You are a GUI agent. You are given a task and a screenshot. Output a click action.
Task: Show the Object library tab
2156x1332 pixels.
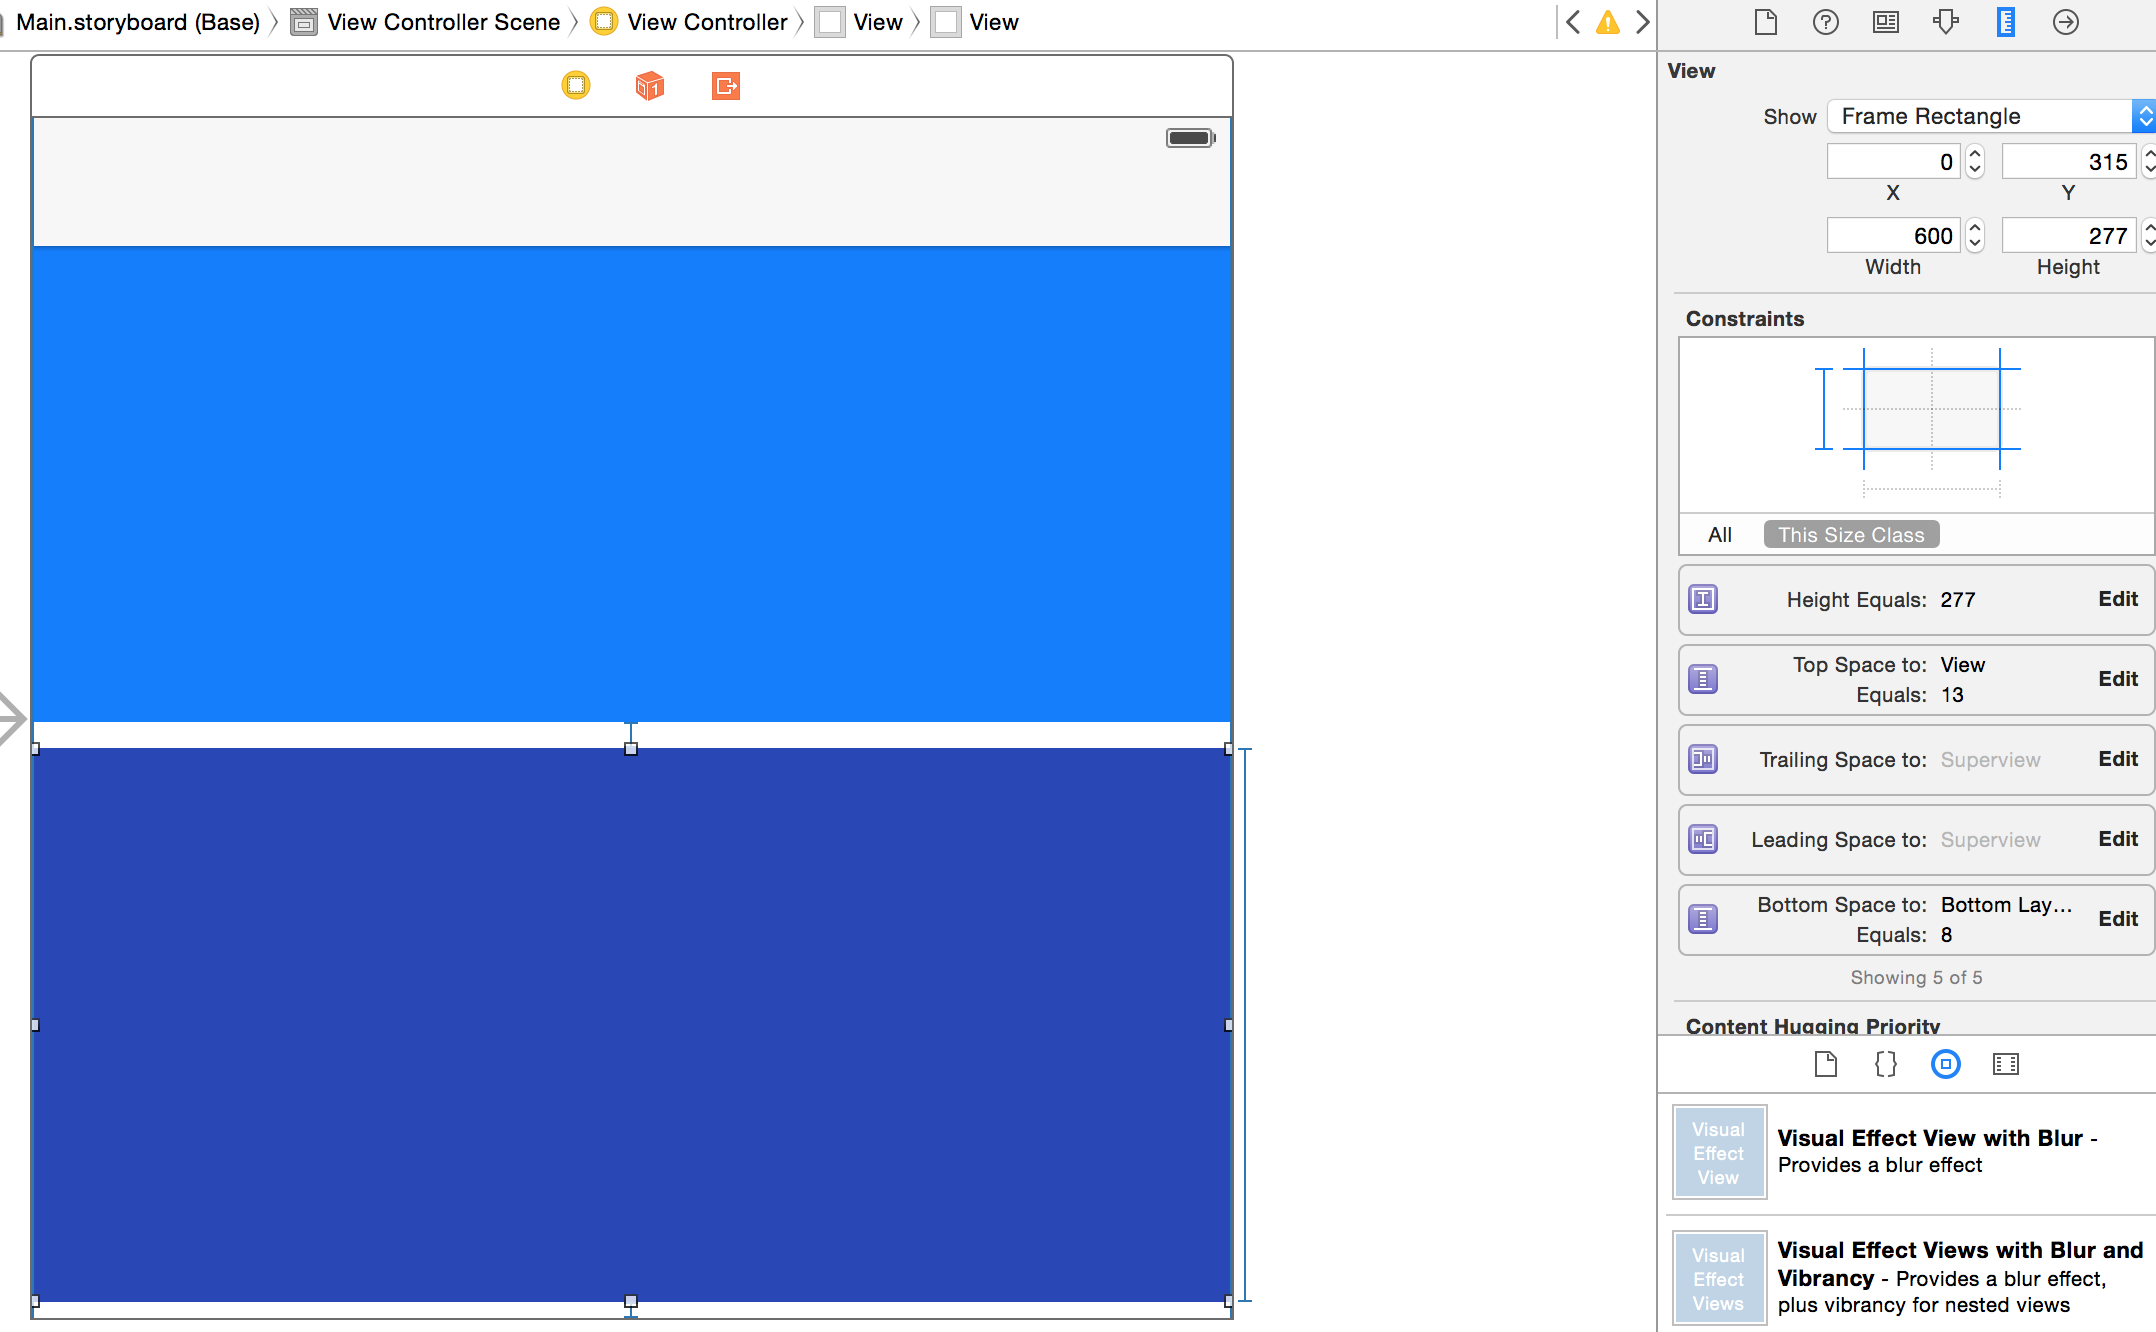point(1945,1064)
